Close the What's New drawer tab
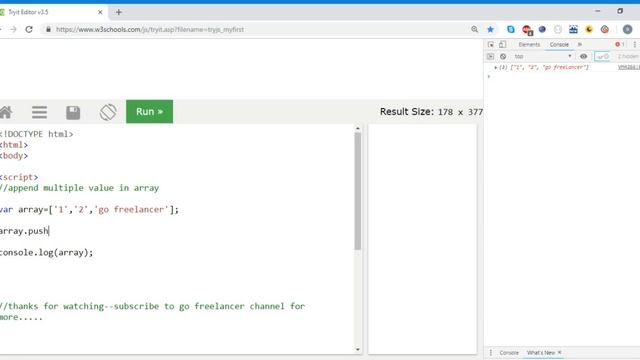640x360 pixels. coord(560,352)
